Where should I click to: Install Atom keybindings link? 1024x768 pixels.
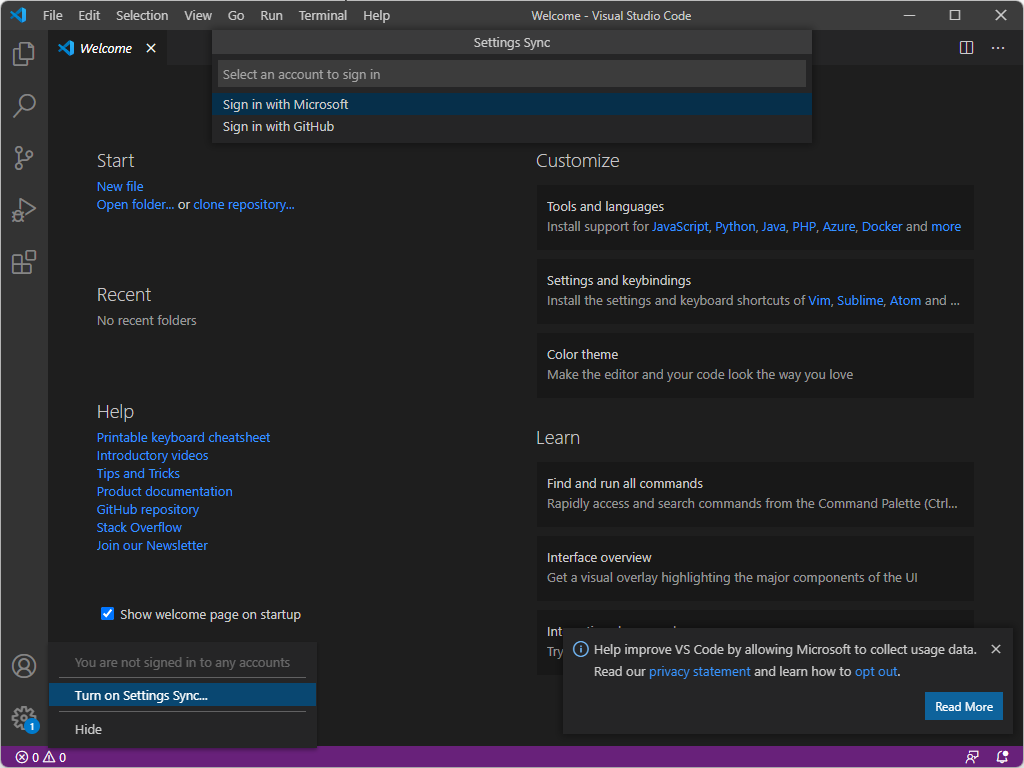tap(905, 300)
